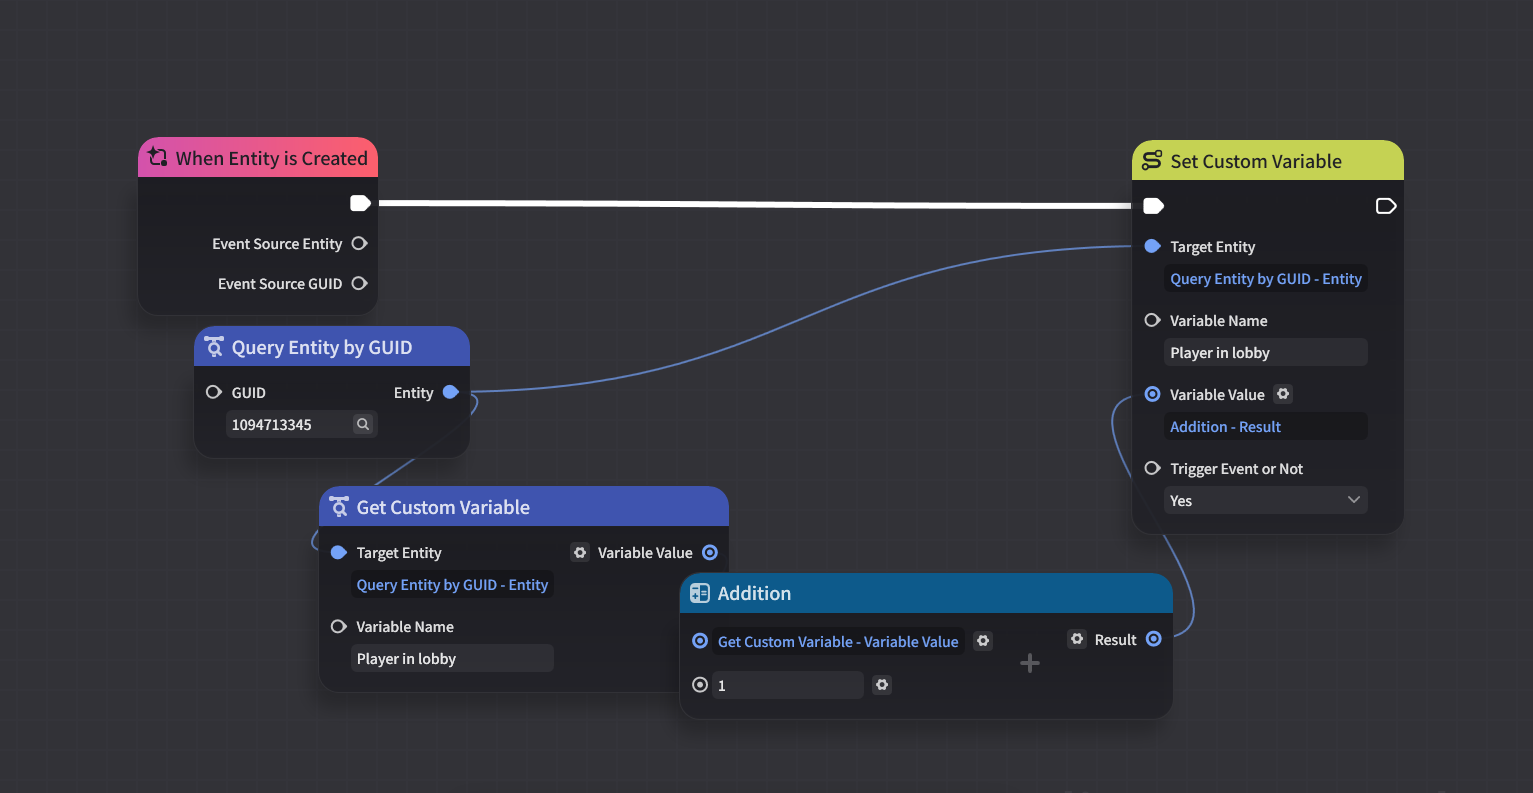Screen dimensions: 1533x793
Task: Click the search icon in the GUID field
Action: click(363, 424)
